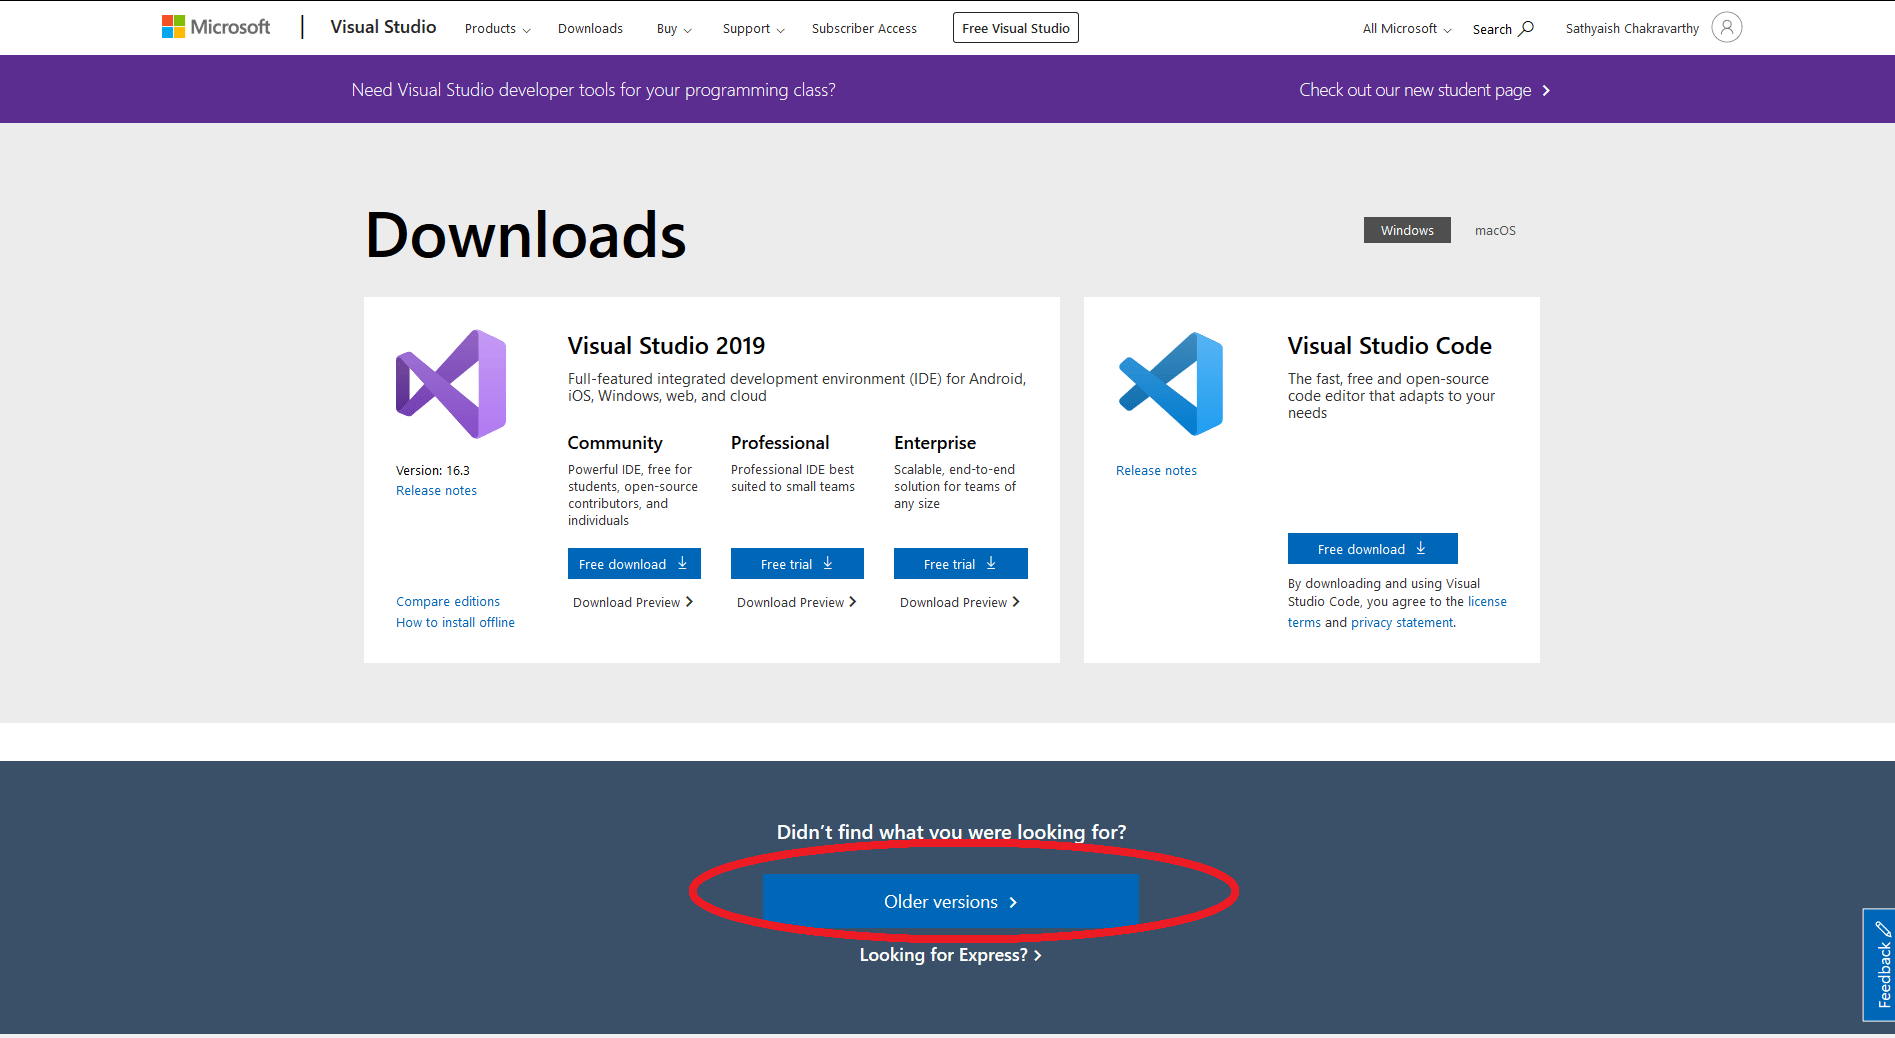Click the Feedback pencil tab on right edge
Screen dimensions: 1895x1038
1882,965
